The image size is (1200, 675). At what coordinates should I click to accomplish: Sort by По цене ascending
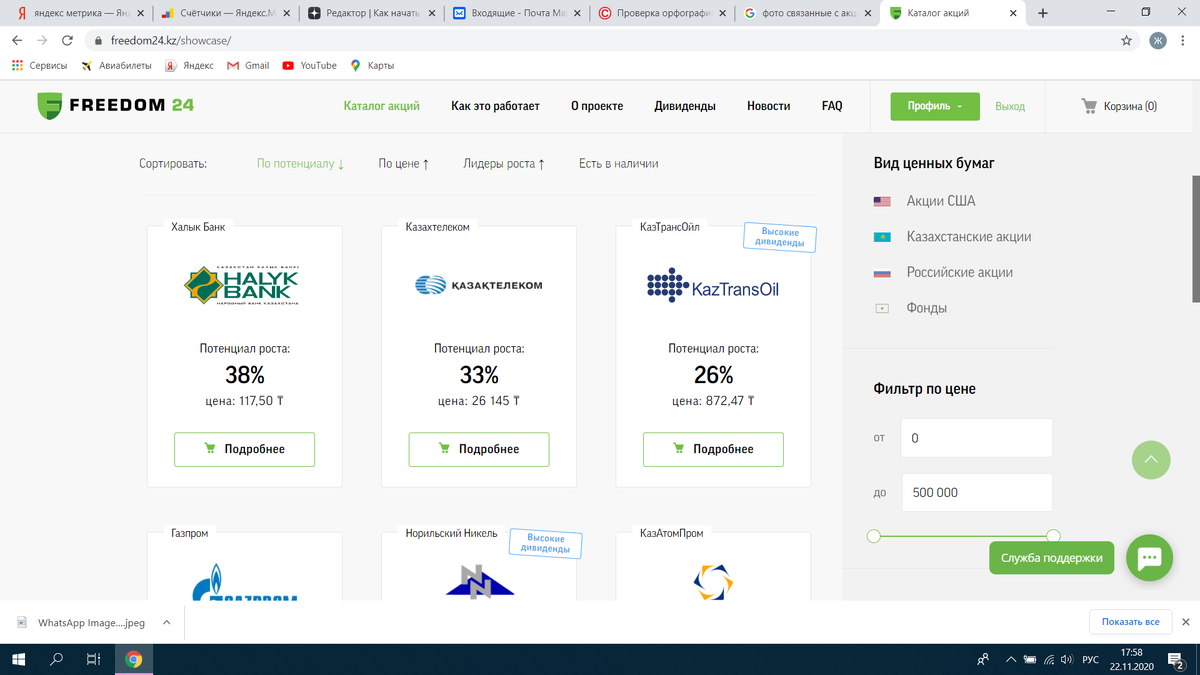(x=404, y=163)
